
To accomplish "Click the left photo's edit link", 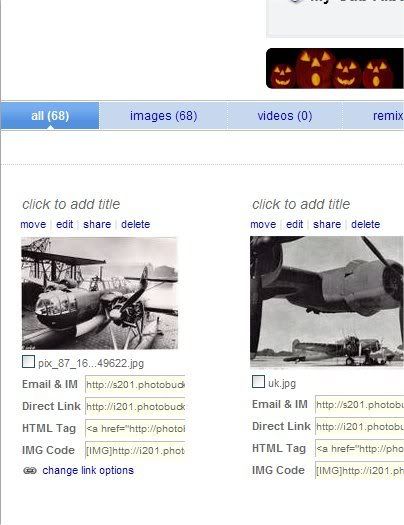I will [x=65, y=224].
